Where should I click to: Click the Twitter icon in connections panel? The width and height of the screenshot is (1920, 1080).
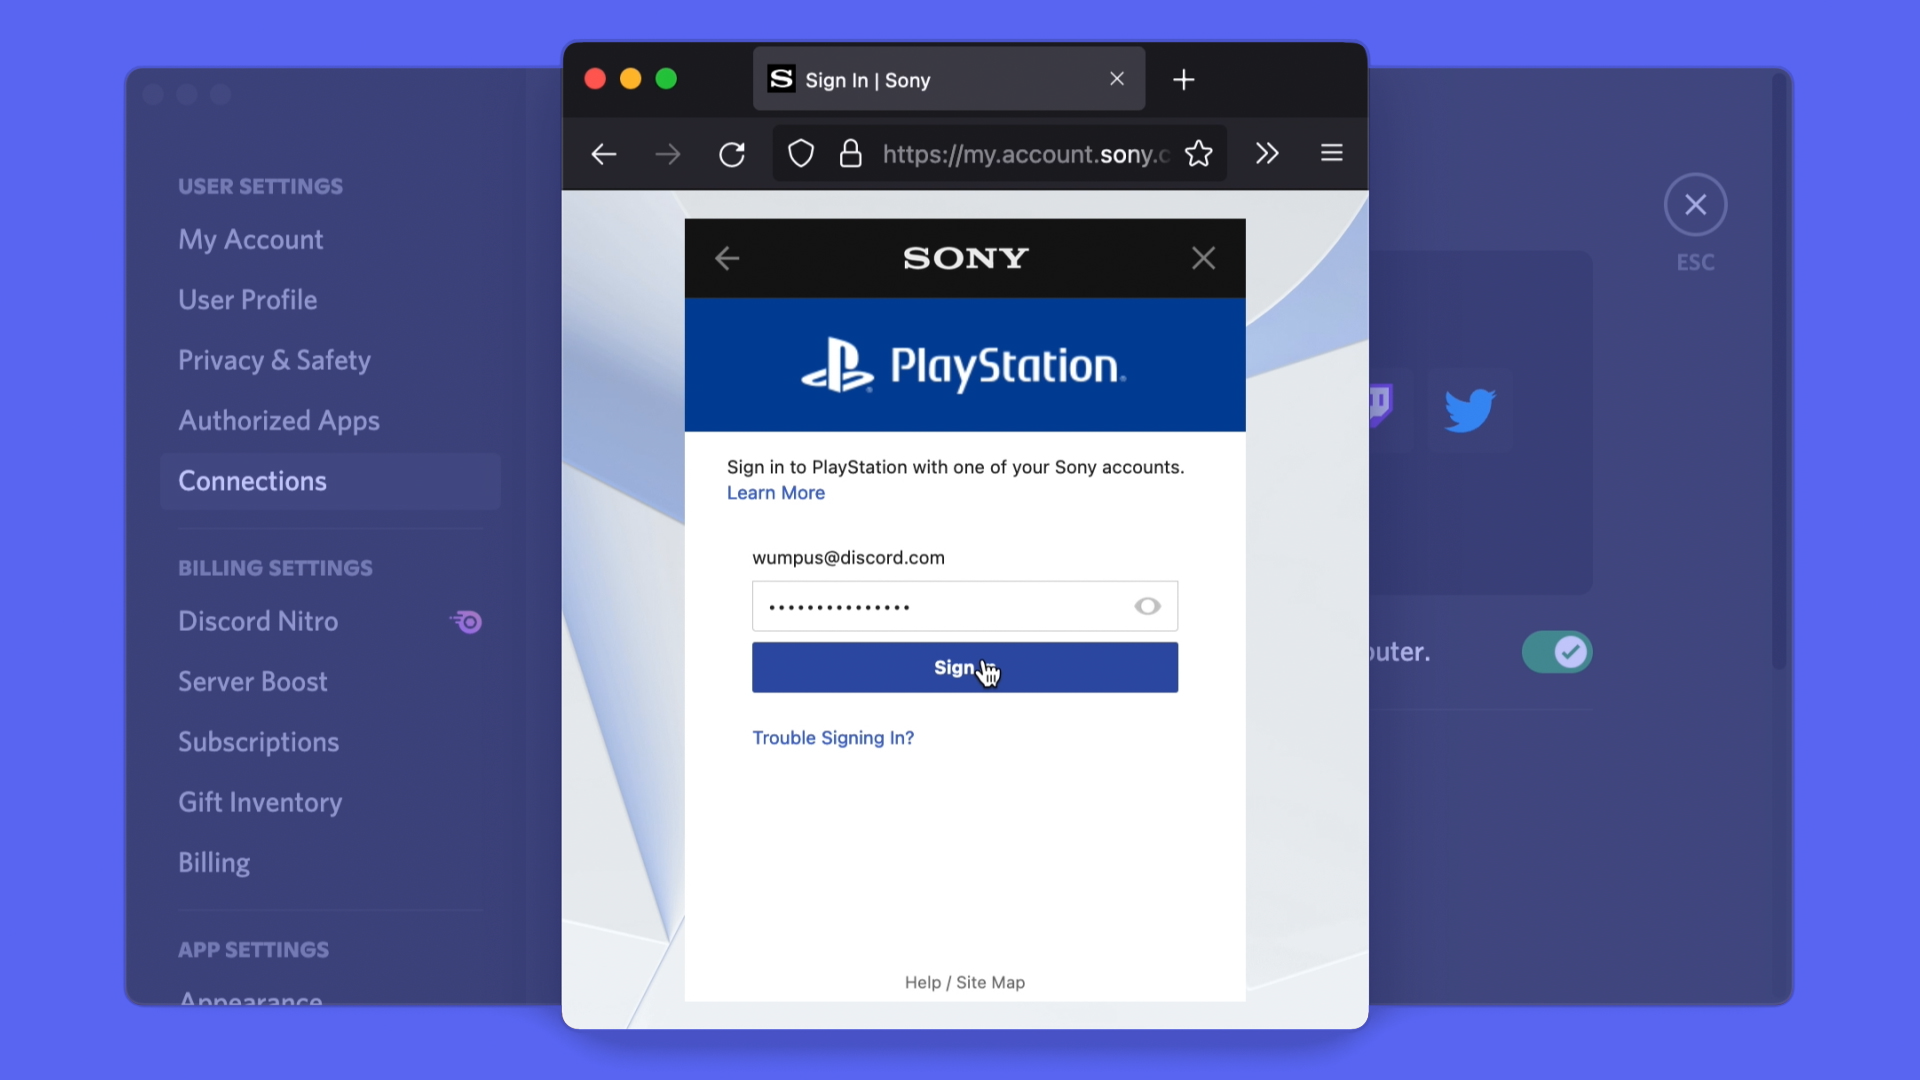click(x=1470, y=409)
